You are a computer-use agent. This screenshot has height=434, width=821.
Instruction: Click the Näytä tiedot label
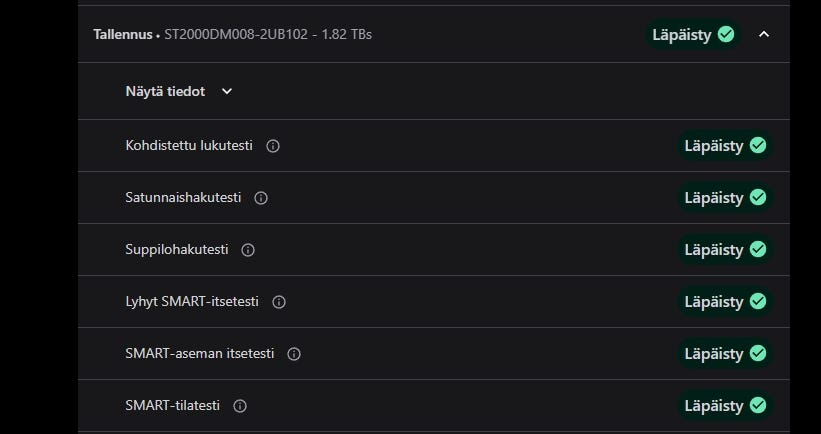(165, 91)
